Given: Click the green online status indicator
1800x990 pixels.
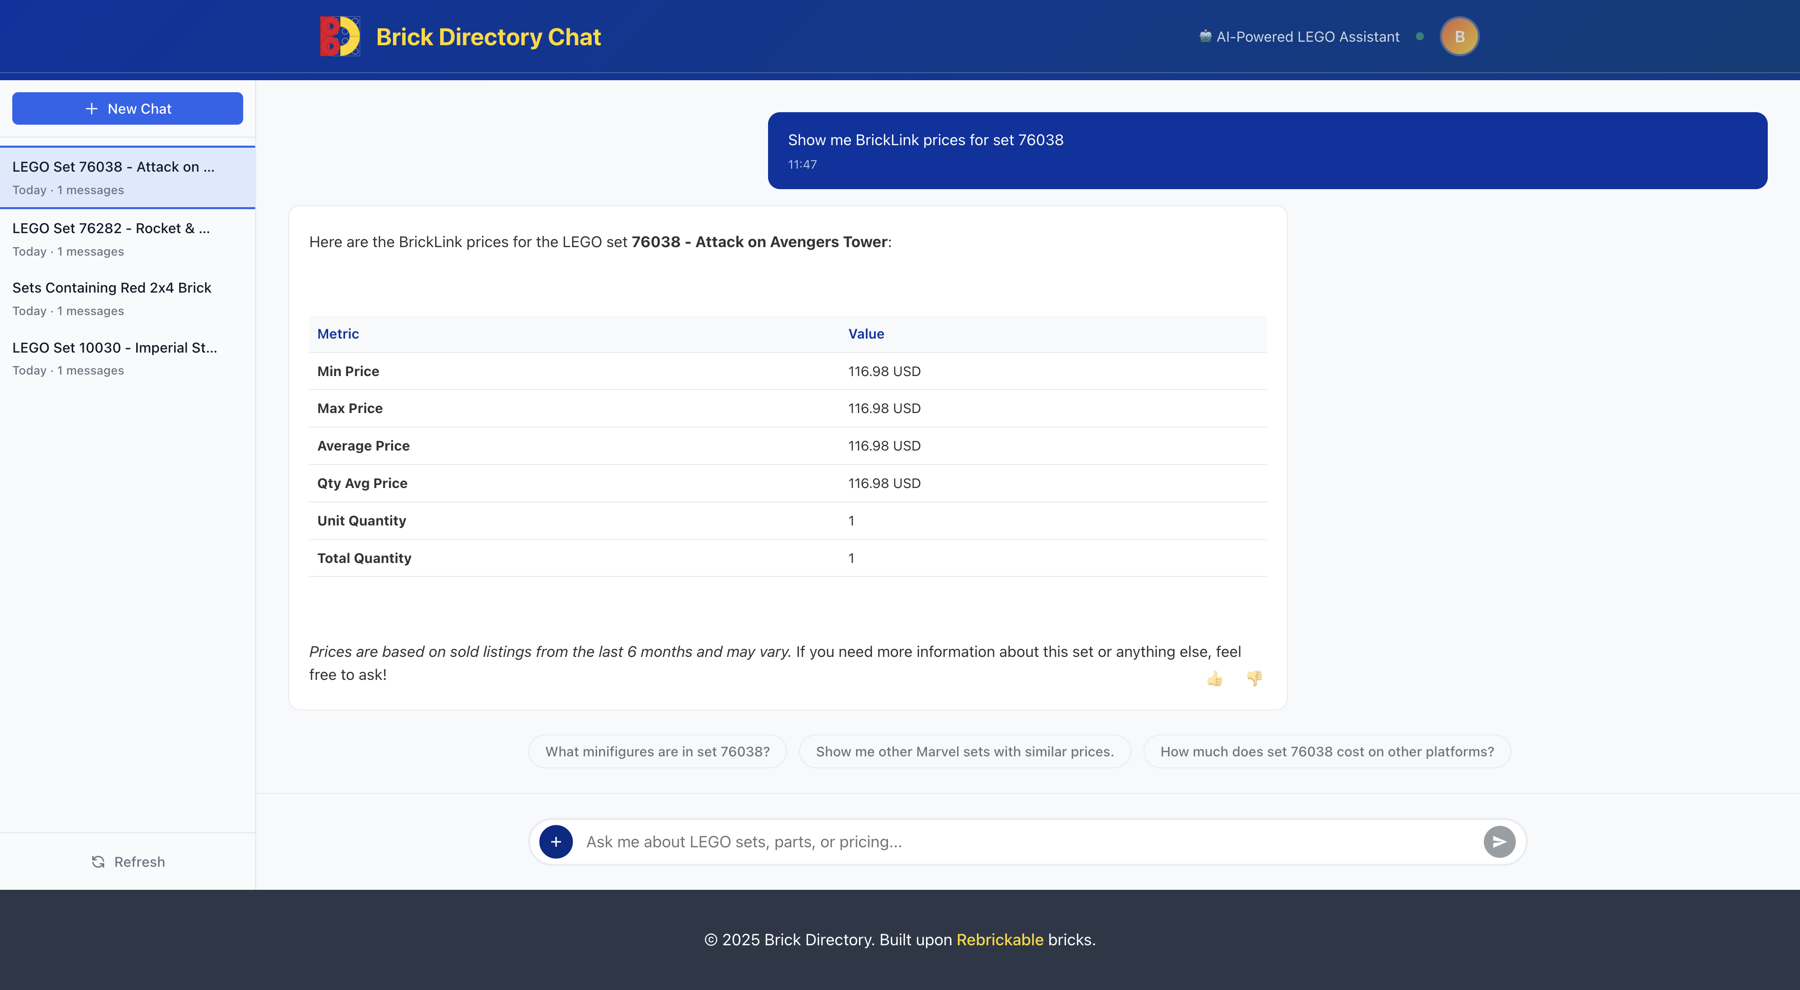Looking at the screenshot, I should 1418,36.
